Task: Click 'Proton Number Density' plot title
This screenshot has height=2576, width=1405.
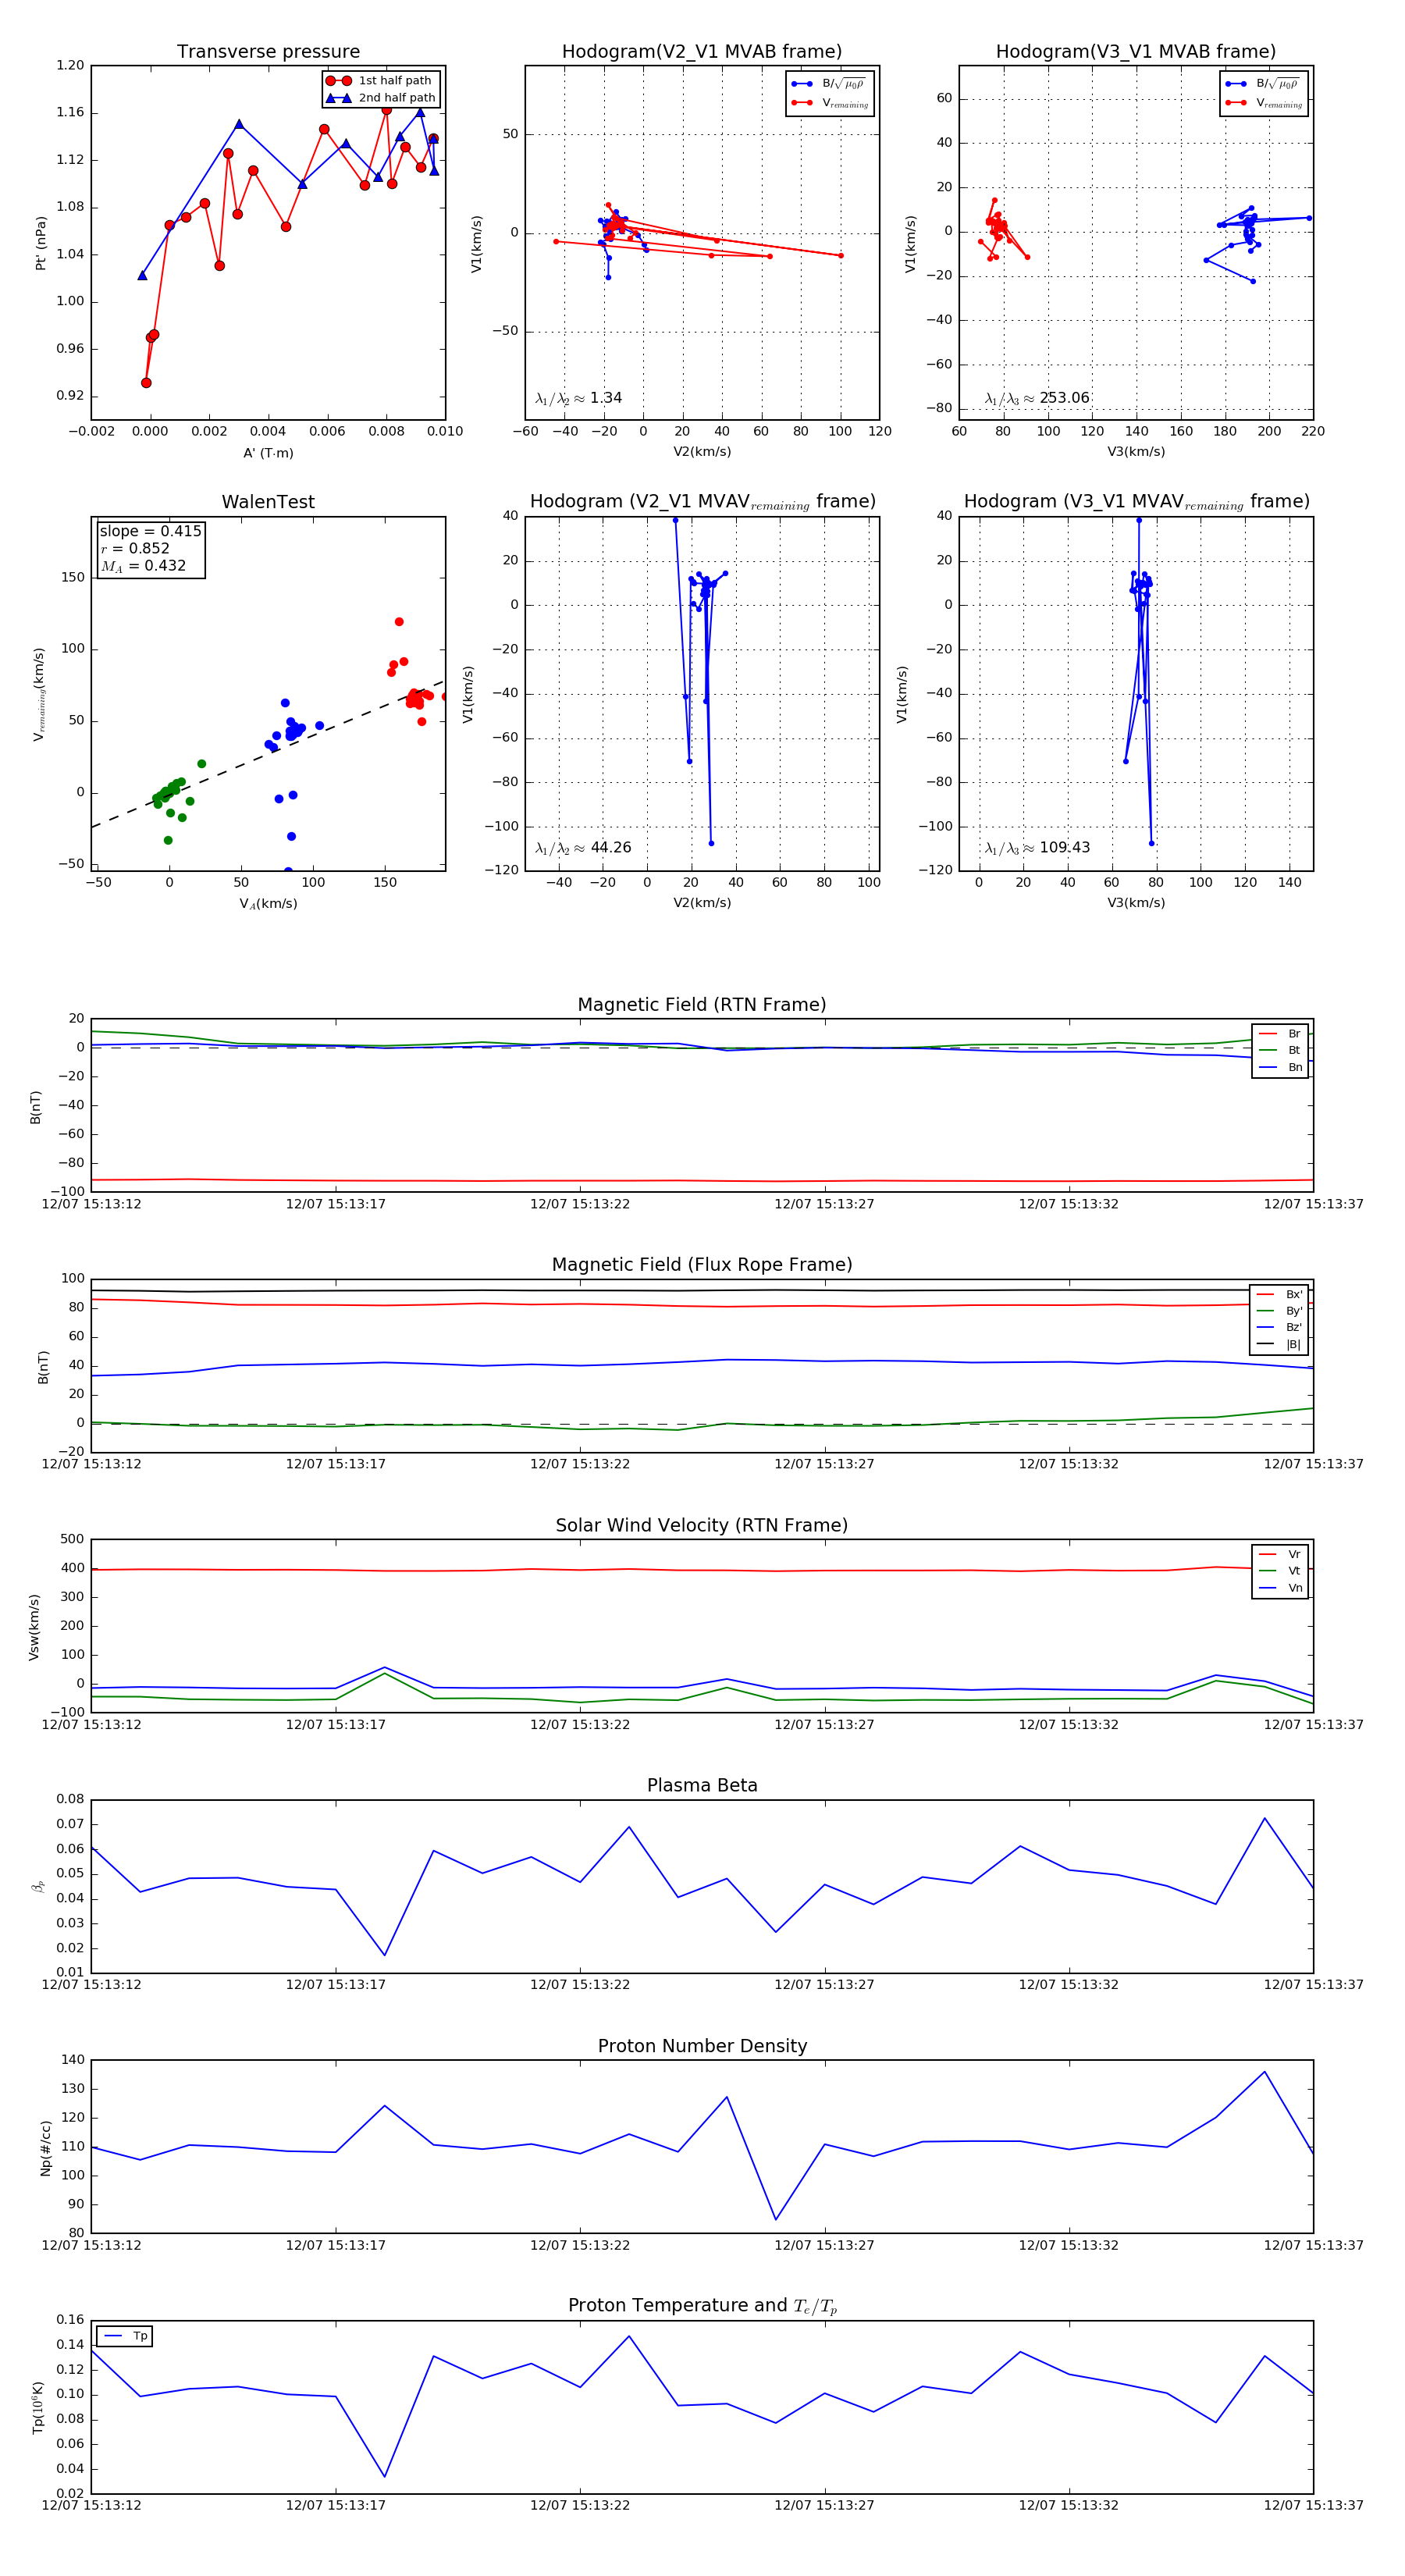Action: pos(702,2046)
